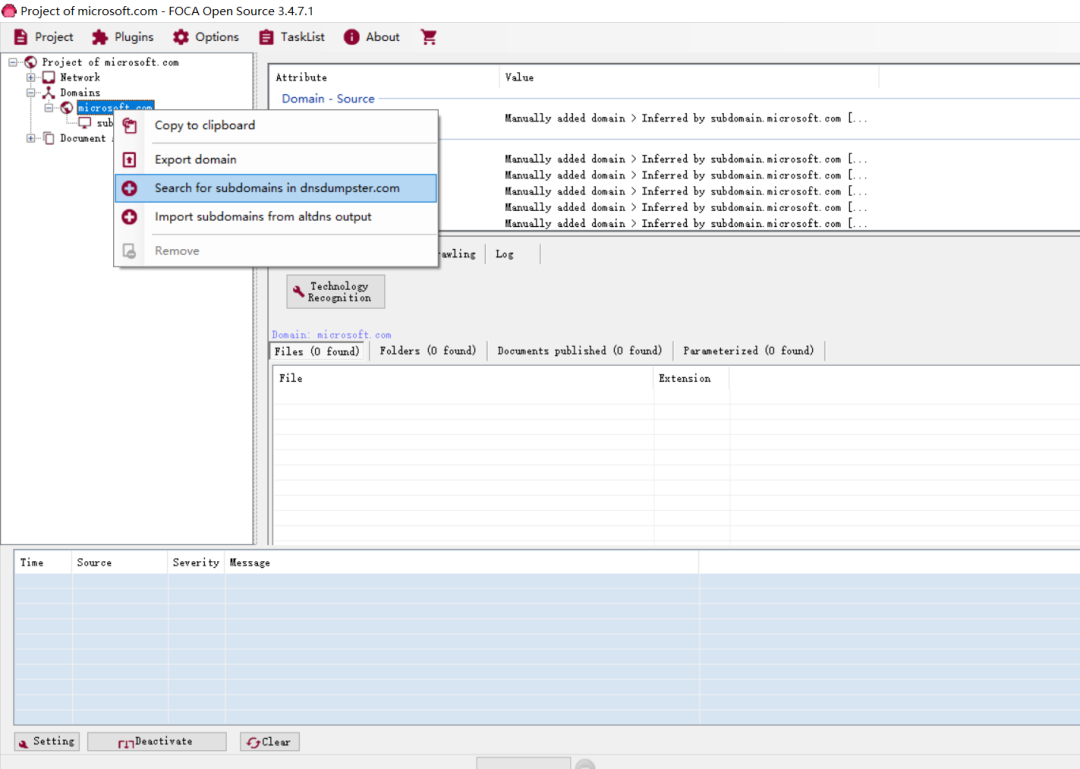
Task: Select Search for subdomains in dnsdumpster.com
Action: click(276, 188)
